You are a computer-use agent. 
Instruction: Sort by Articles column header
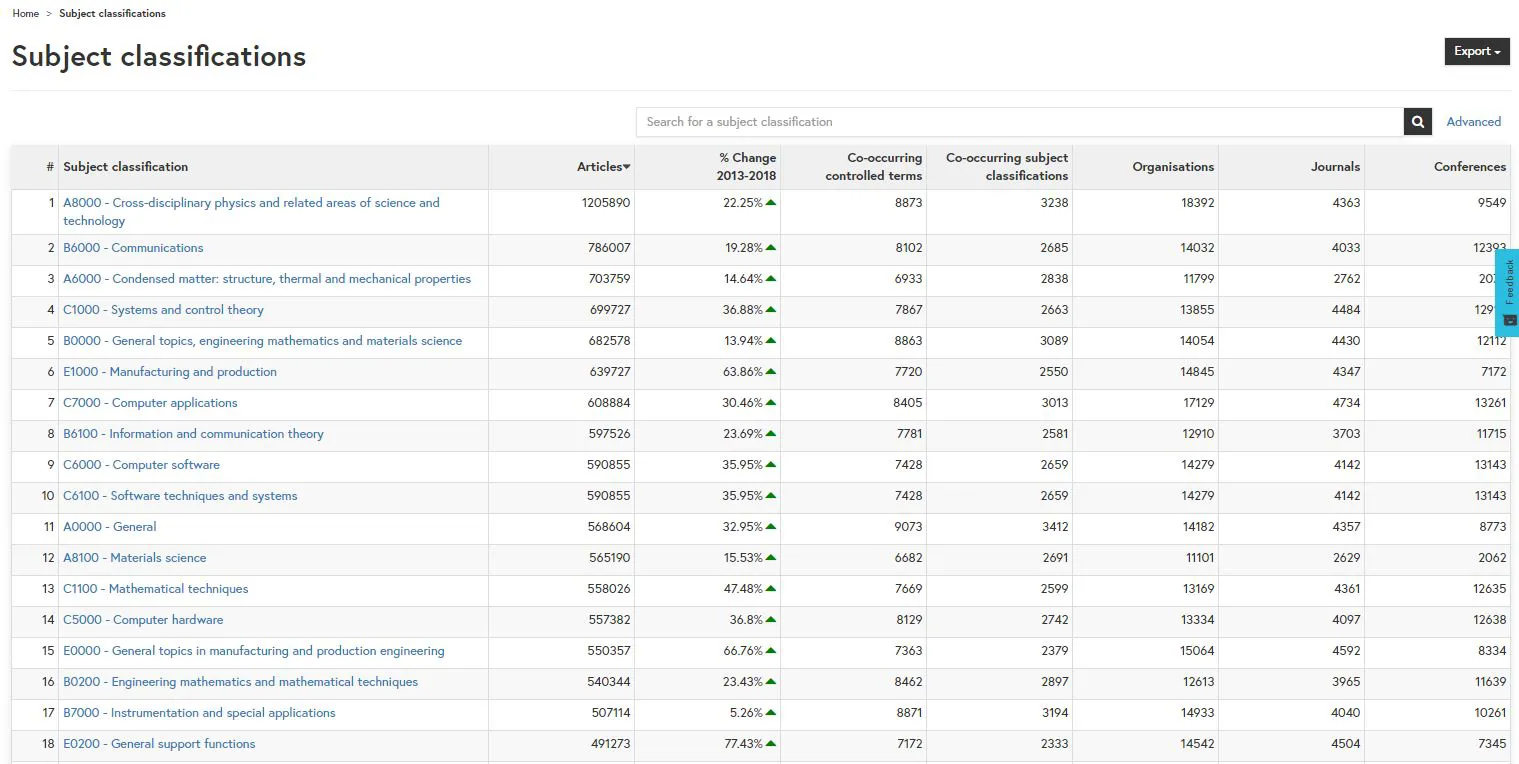click(x=603, y=167)
